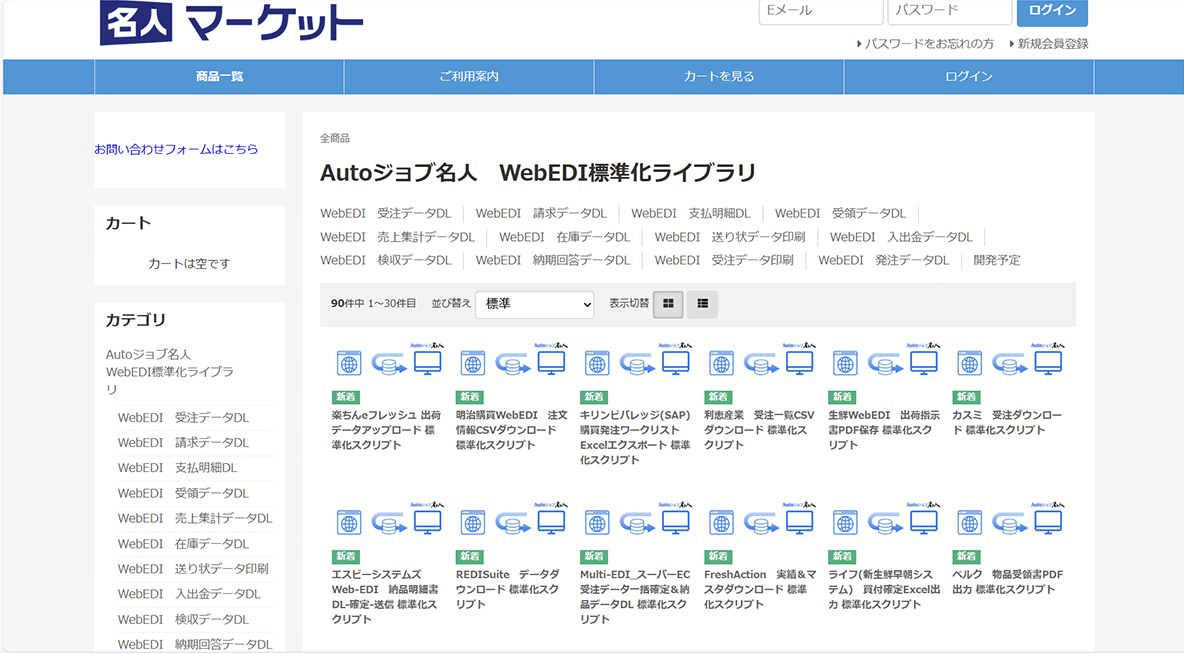1184x654 pixels.
Task: Open 明治購買WebEDI 注文情報CSVダウンロード product title
Action: tap(511, 430)
